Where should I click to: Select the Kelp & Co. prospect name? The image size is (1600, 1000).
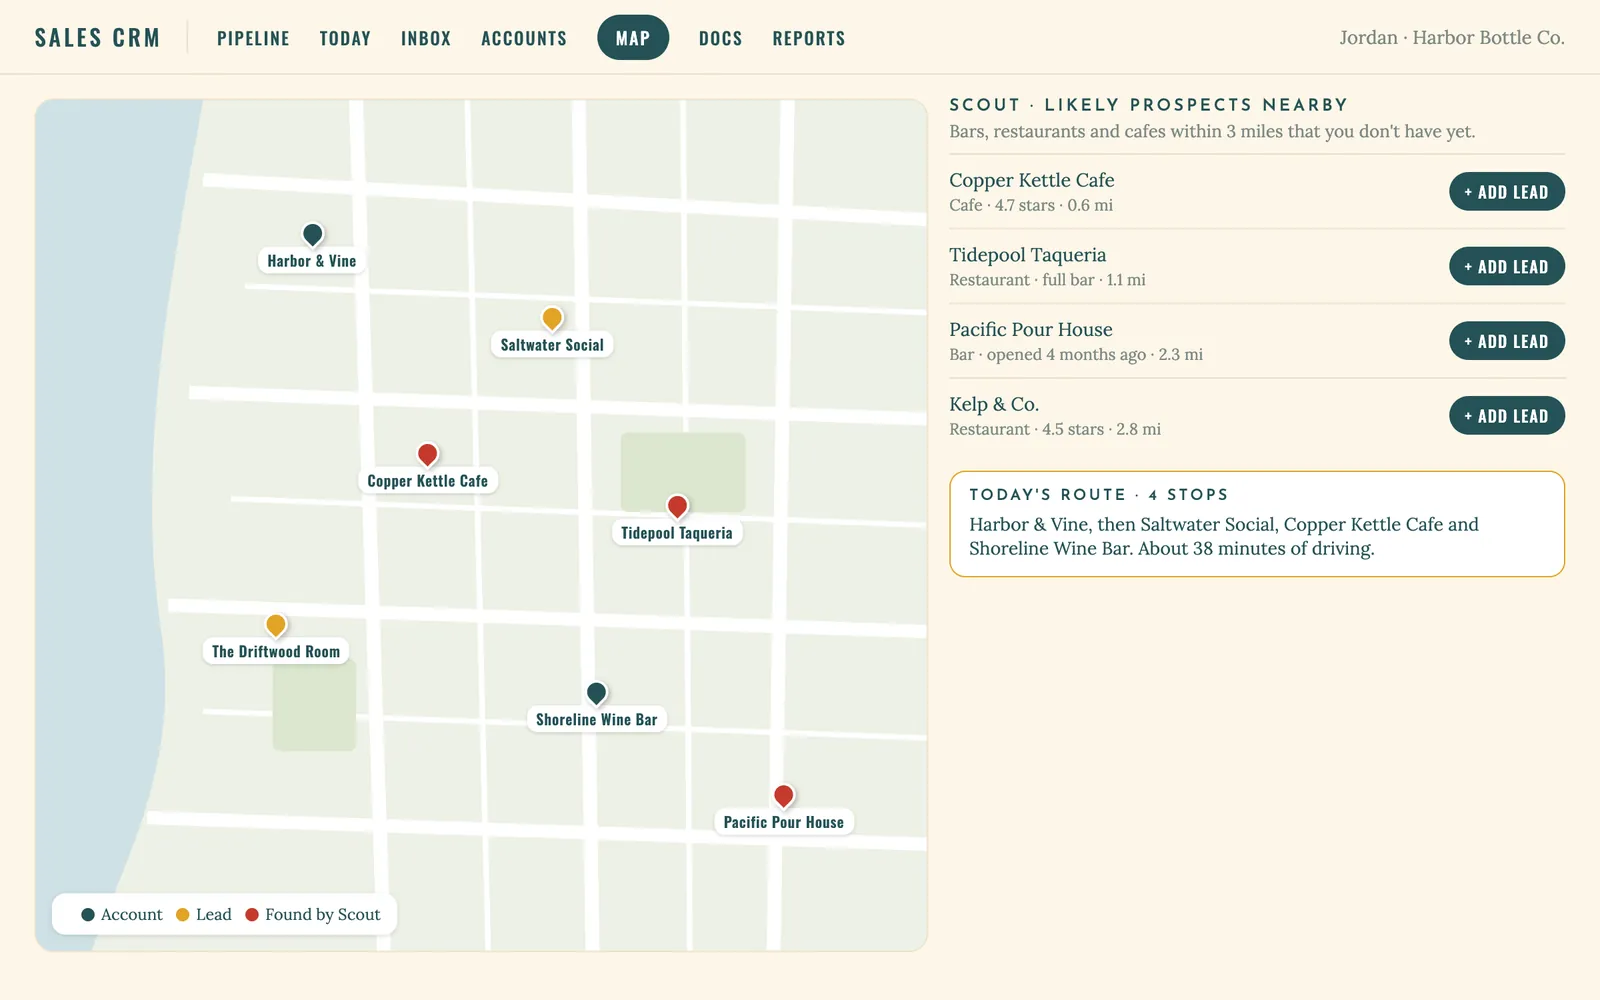tap(994, 404)
